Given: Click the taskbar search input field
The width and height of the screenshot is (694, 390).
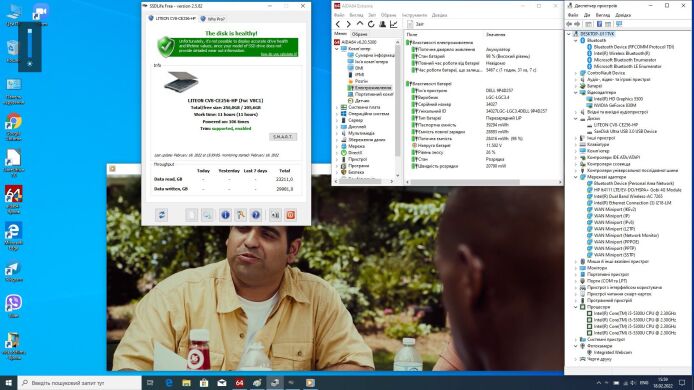Looking at the screenshot, I should tap(80, 382).
